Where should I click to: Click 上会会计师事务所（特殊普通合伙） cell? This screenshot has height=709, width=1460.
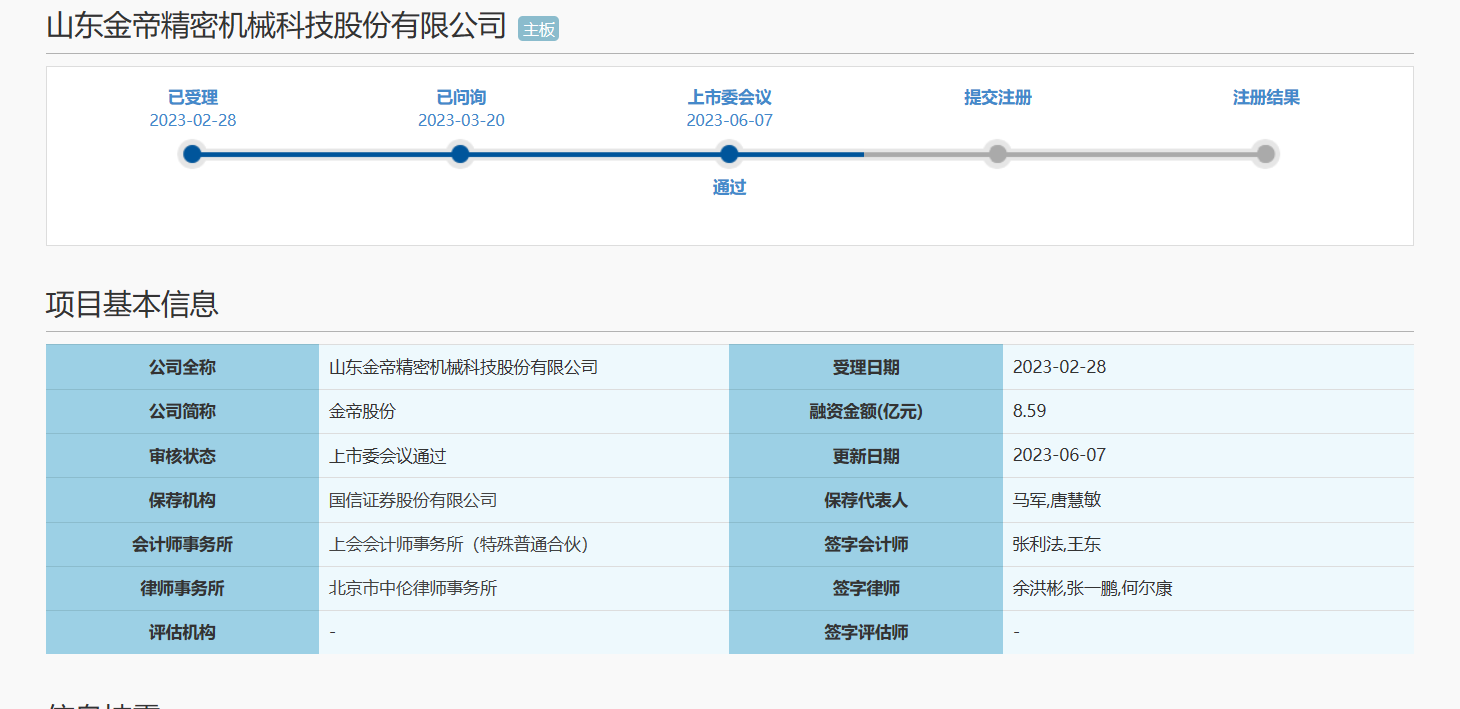click(x=524, y=544)
